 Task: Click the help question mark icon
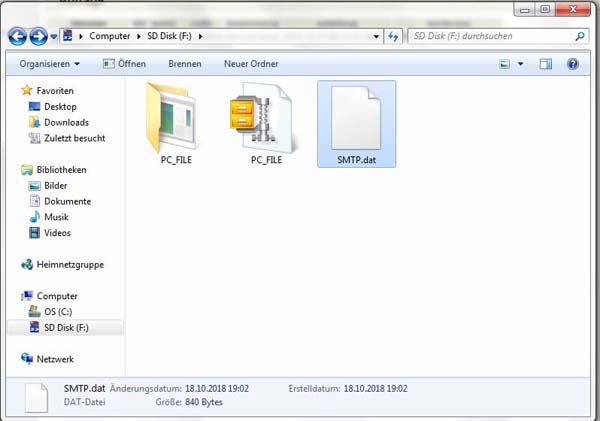point(573,64)
